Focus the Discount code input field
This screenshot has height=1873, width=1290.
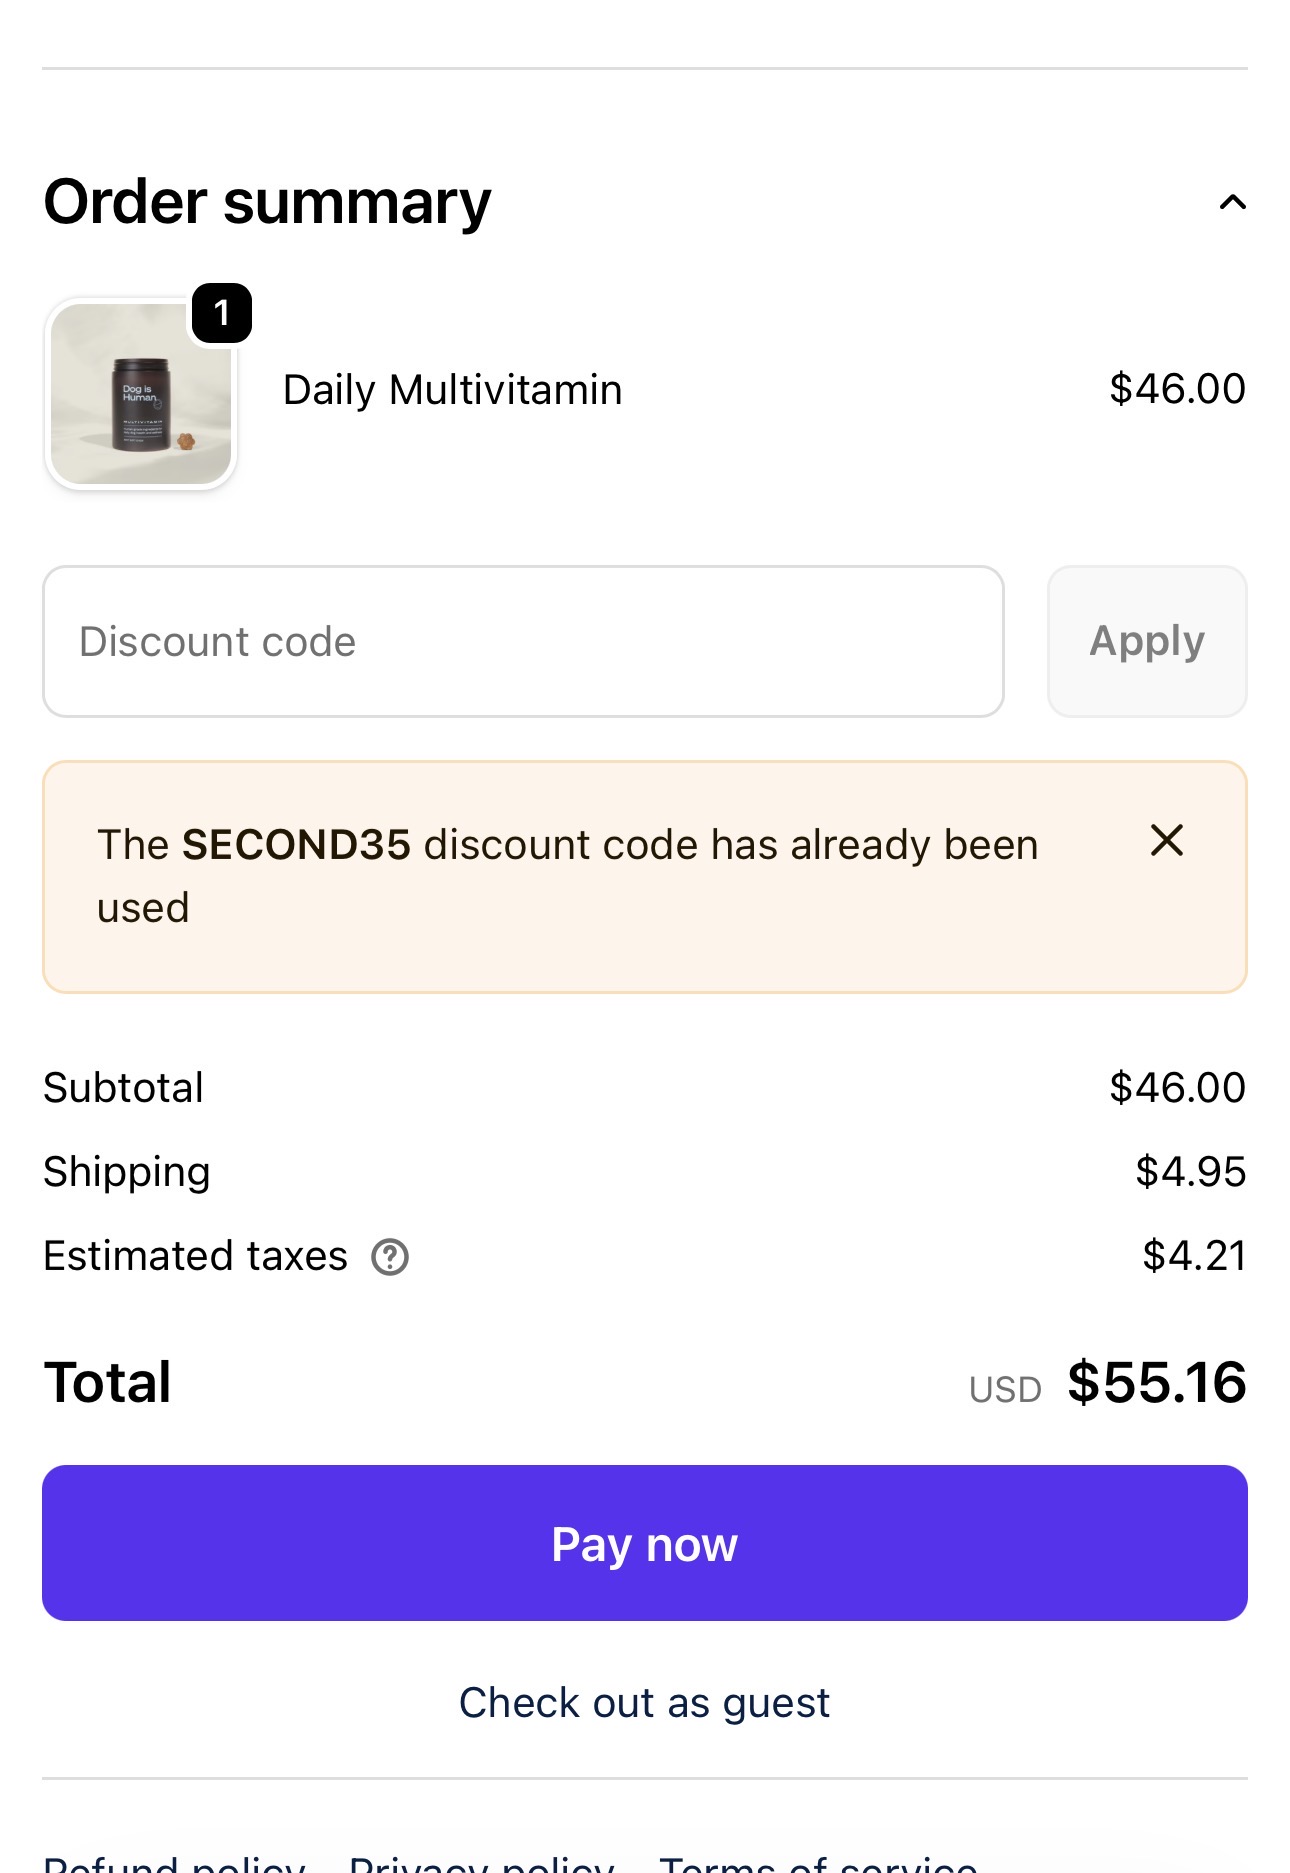(x=523, y=641)
